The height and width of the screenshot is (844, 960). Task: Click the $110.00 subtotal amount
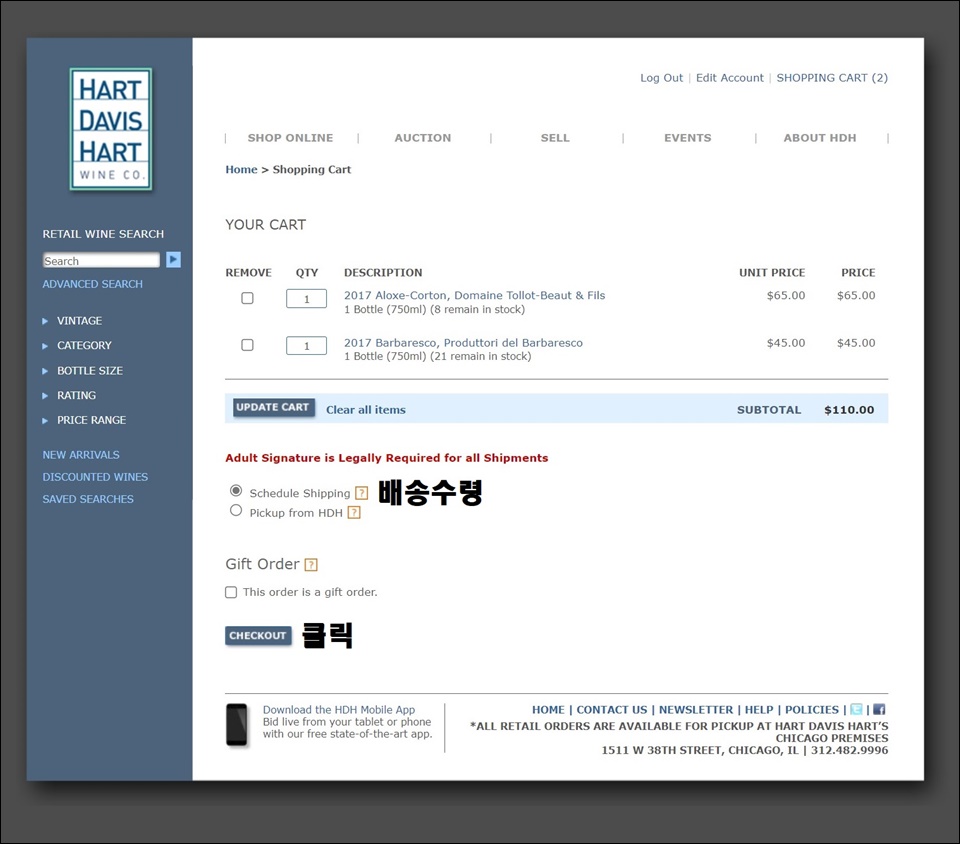pyautogui.click(x=849, y=410)
